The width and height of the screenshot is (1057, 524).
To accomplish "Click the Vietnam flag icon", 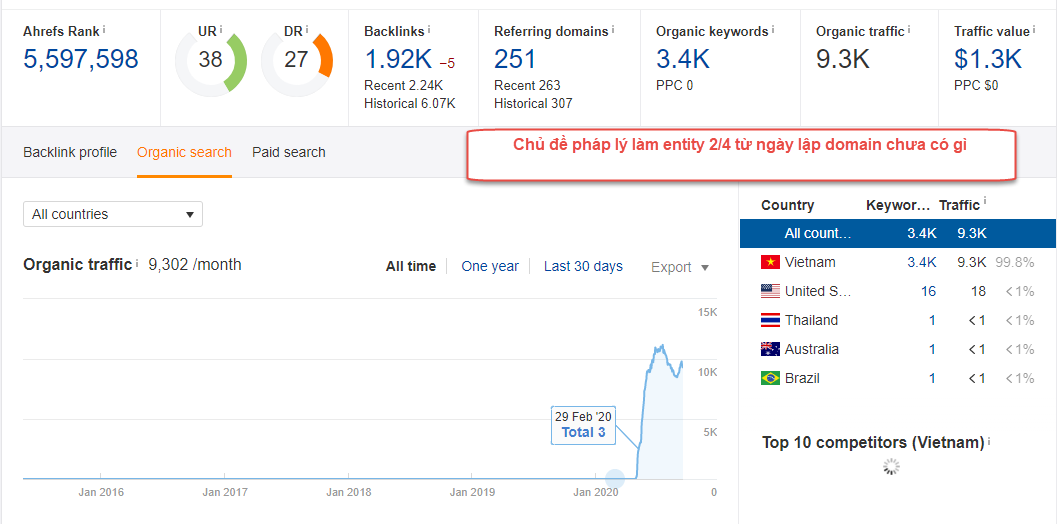I will 770,262.
